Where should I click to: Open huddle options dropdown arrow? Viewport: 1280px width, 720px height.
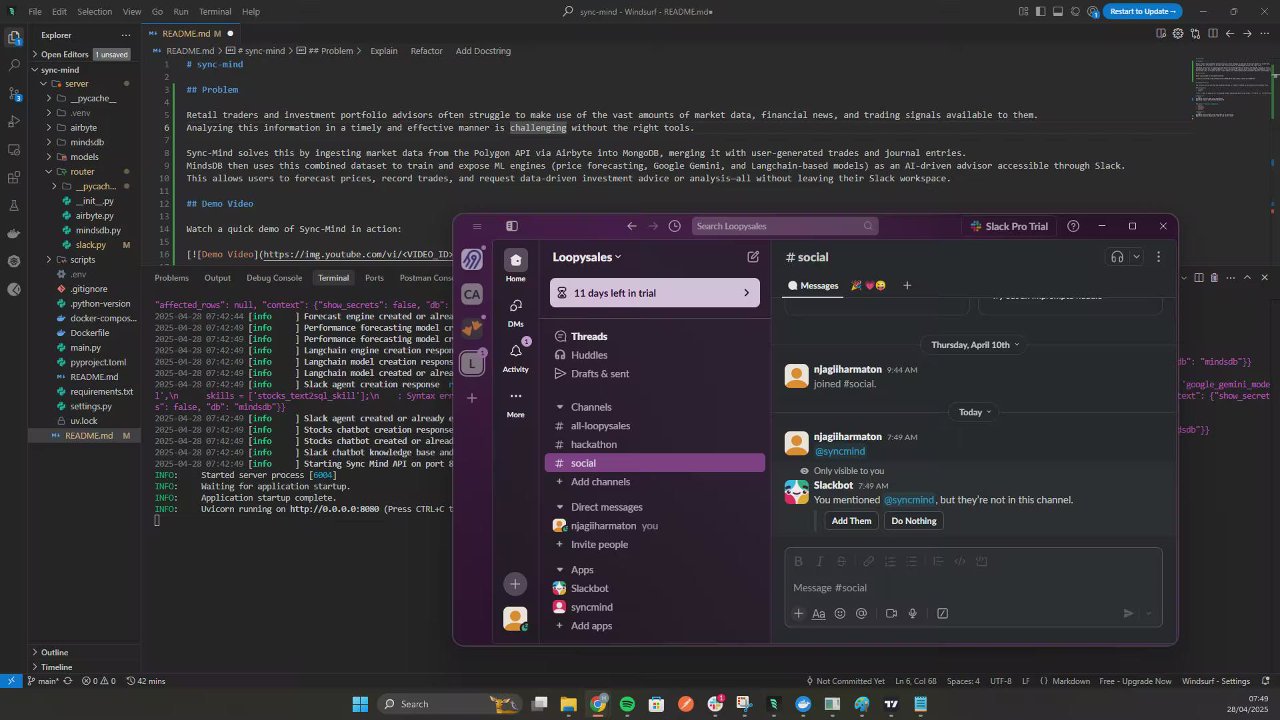point(1136,257)
